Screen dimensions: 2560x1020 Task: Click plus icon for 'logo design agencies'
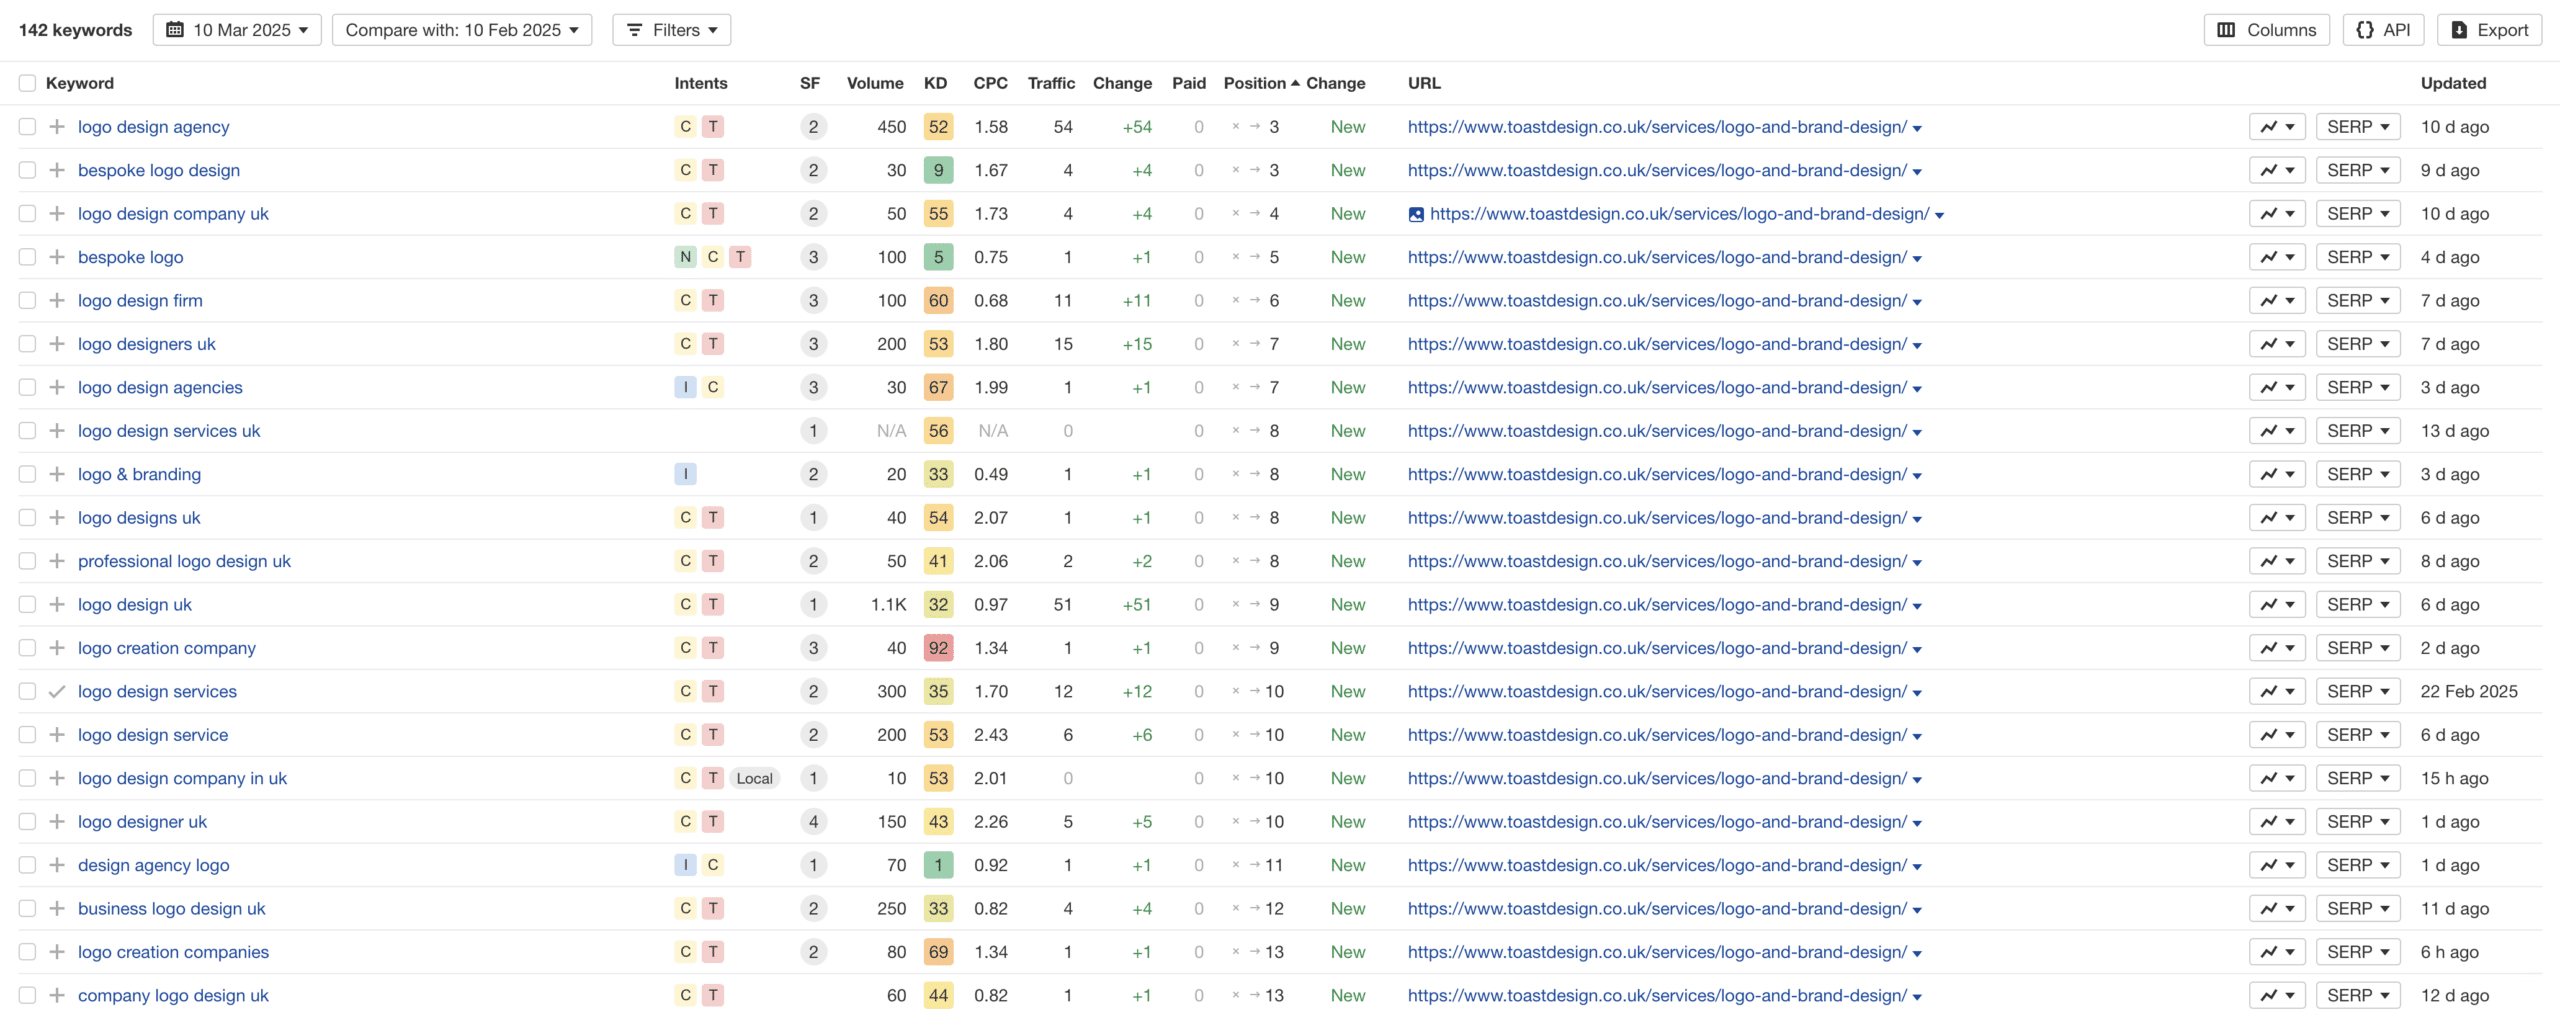coord(57,387)
